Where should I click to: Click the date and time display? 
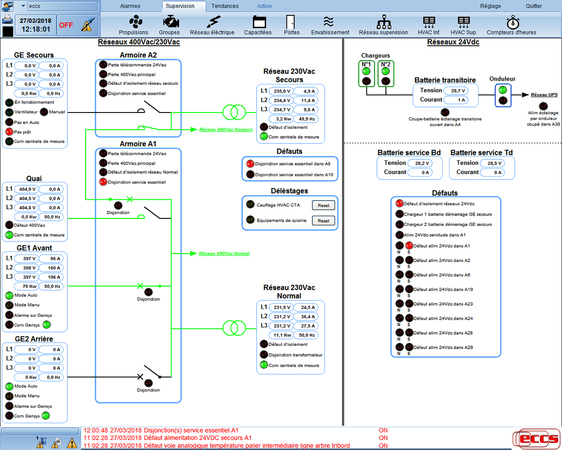point(35,25)
